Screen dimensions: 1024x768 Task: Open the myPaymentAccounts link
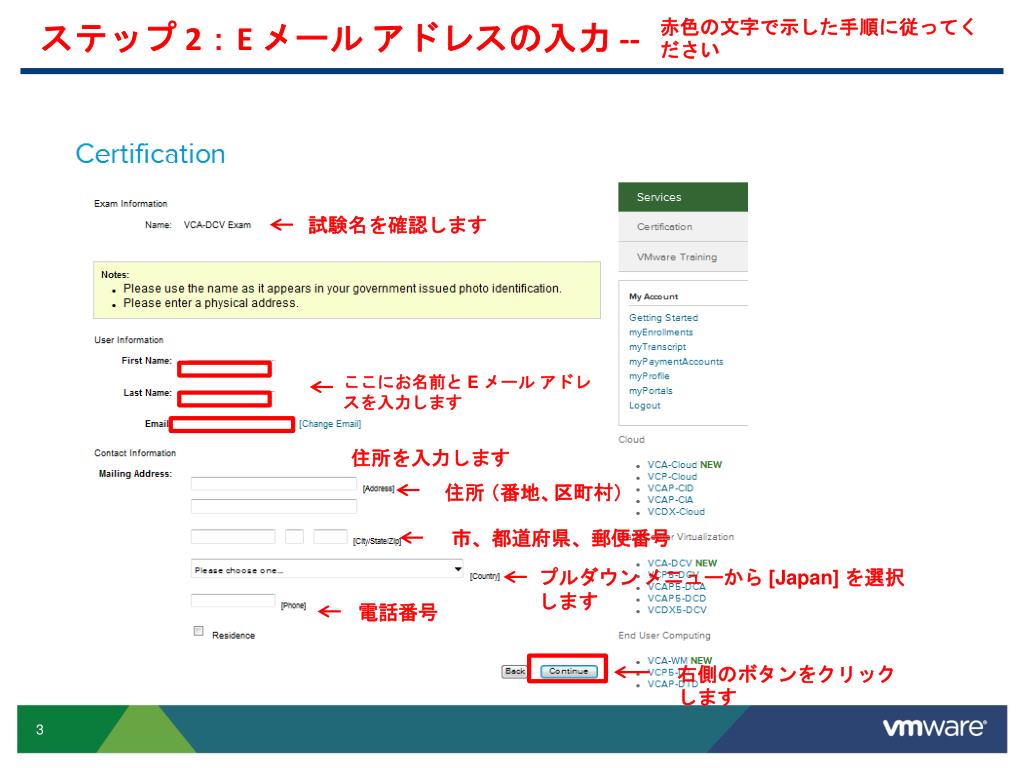click(x=676, y=361)
